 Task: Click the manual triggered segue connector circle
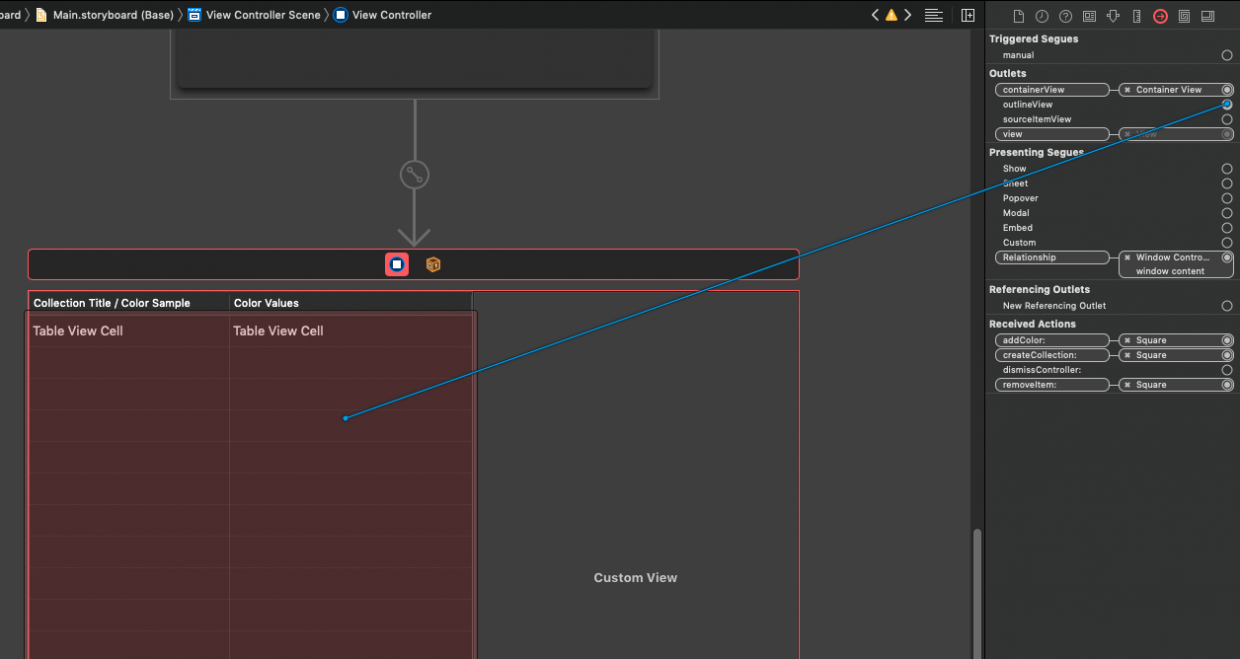[1227, 55]
